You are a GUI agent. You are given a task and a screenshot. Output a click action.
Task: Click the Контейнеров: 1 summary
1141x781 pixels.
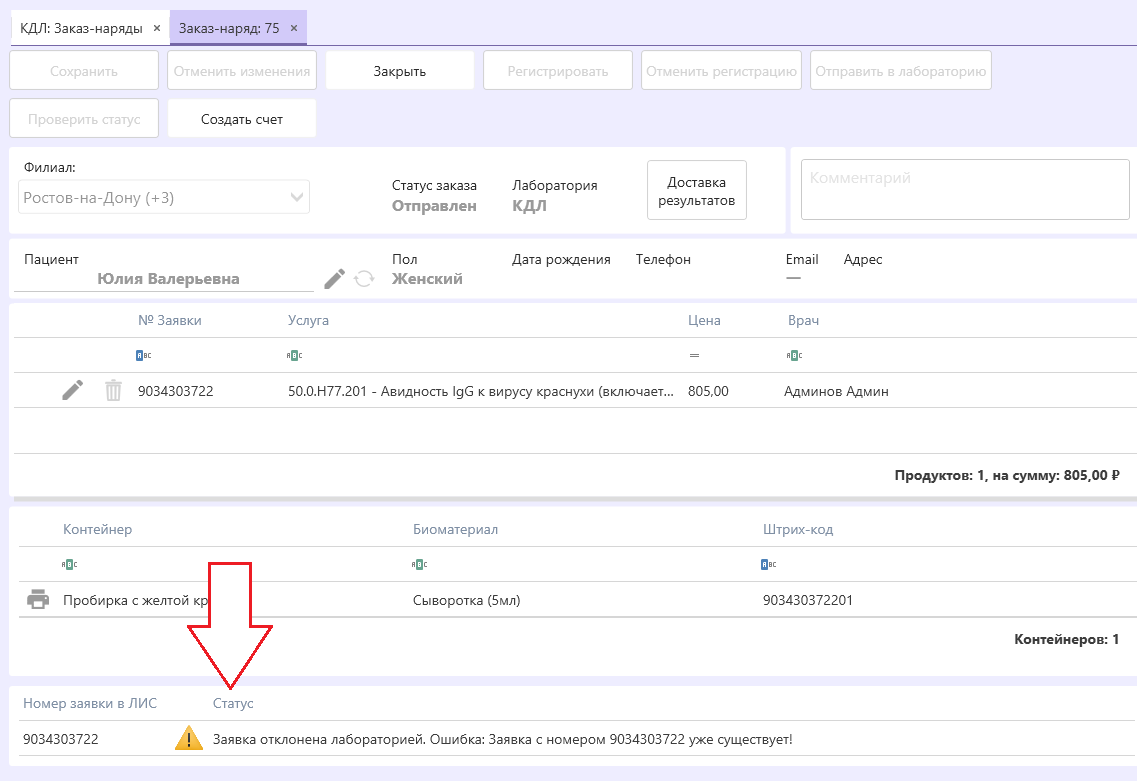1066,639
